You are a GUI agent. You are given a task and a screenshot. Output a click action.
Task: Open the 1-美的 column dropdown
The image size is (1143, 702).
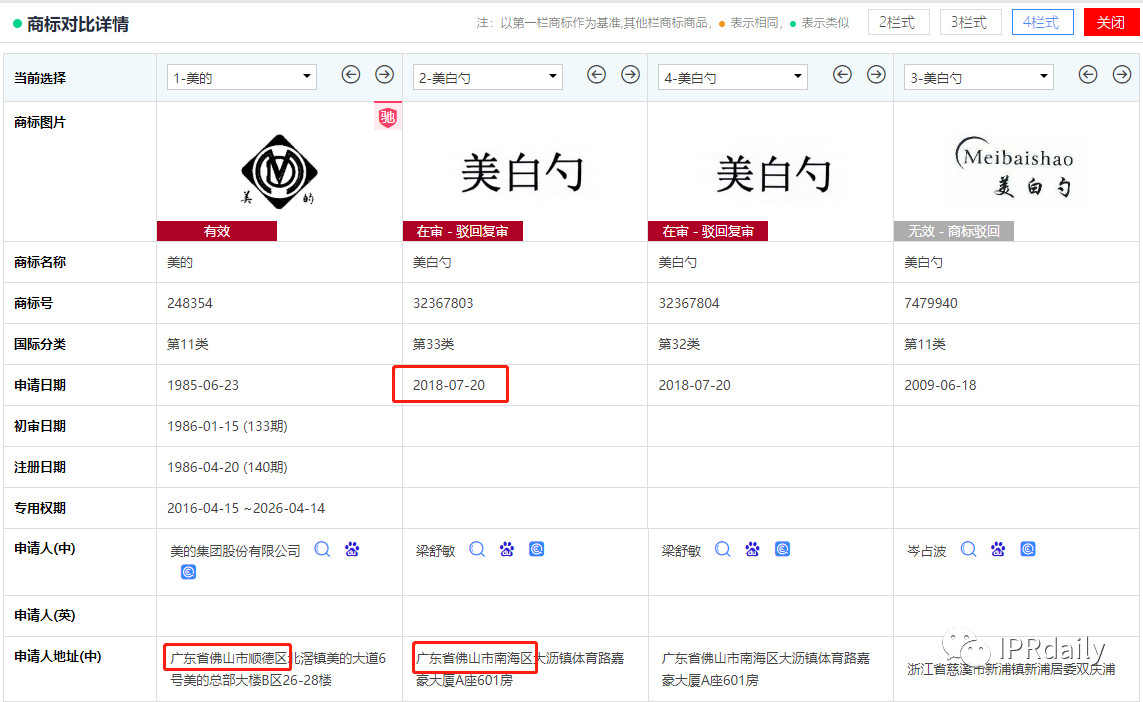click(x=241, y=77)
